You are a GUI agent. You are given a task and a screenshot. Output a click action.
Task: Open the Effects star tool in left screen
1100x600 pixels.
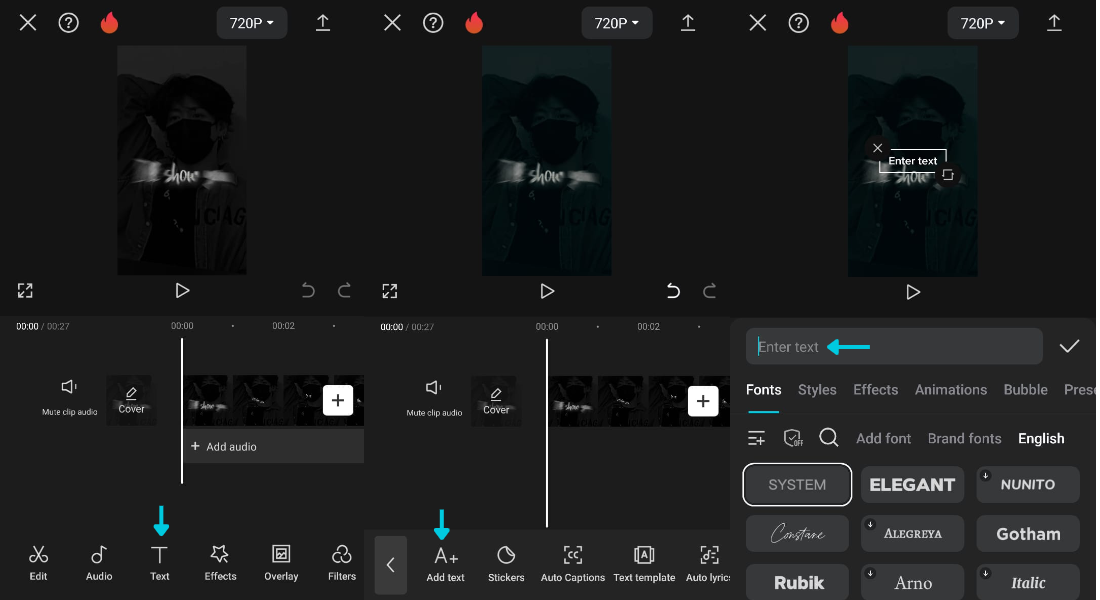(x=220, y=563)
